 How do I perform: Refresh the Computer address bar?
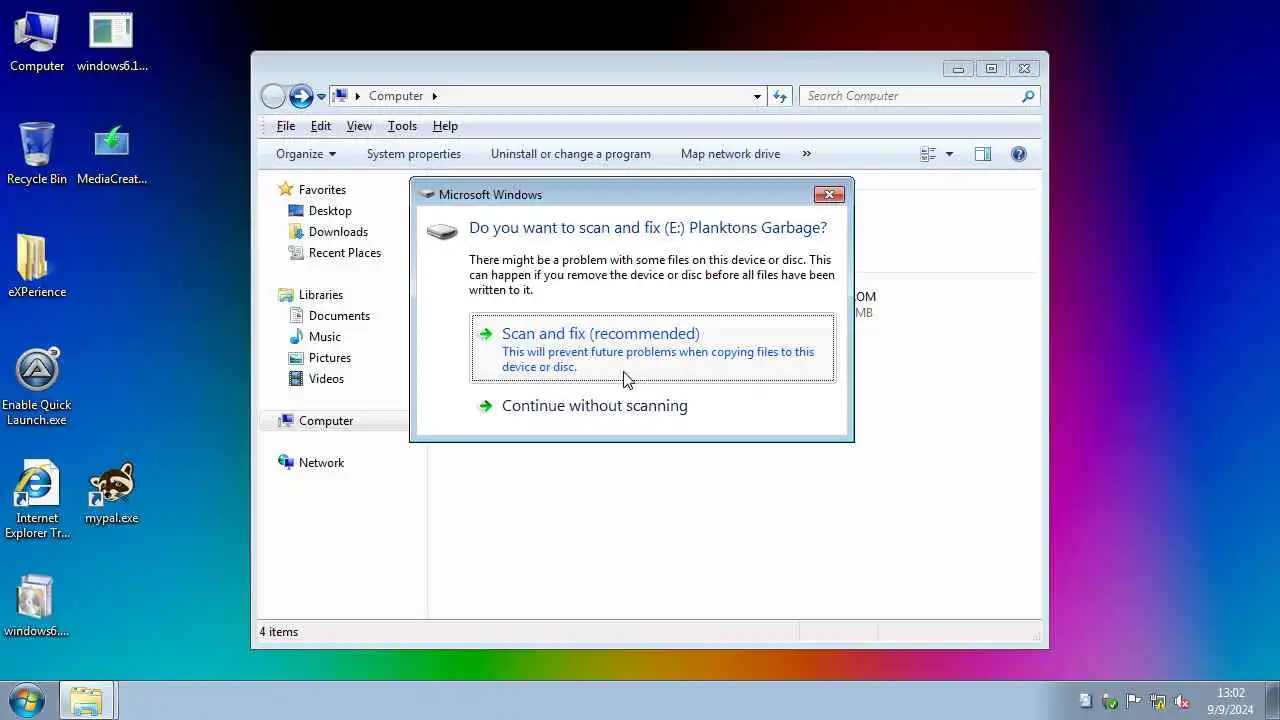pos(780,96)
